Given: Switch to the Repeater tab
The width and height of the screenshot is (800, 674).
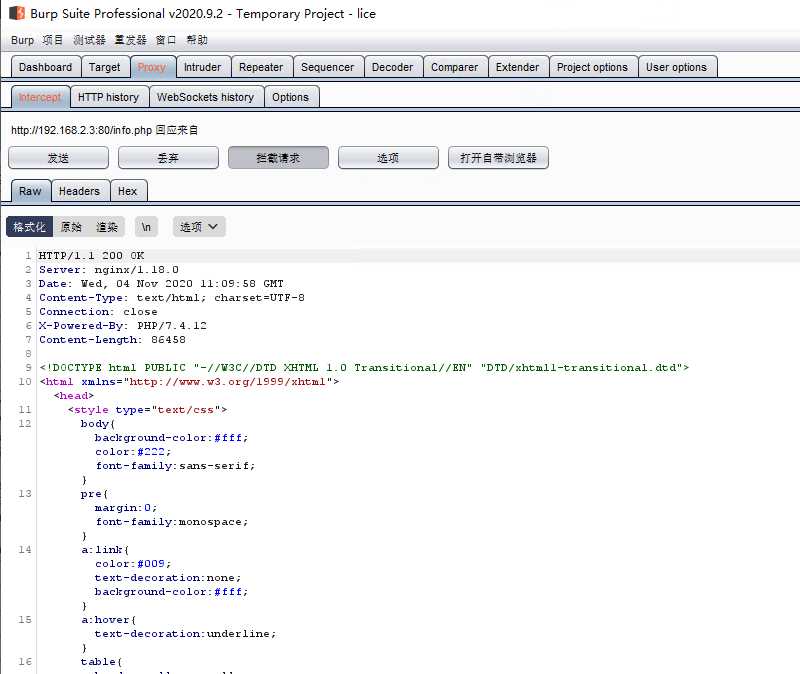Looking at the screenshot, I should [x=261, y=67].
